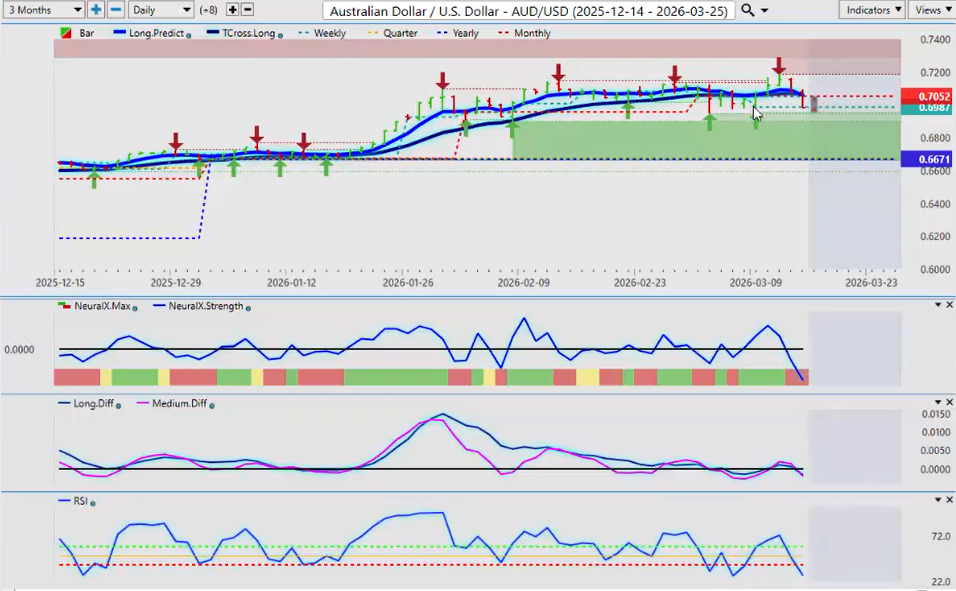This screenshot has width=956, height=591.
Task: Expand the symbol search dropdown arrow
Action: 765,10
